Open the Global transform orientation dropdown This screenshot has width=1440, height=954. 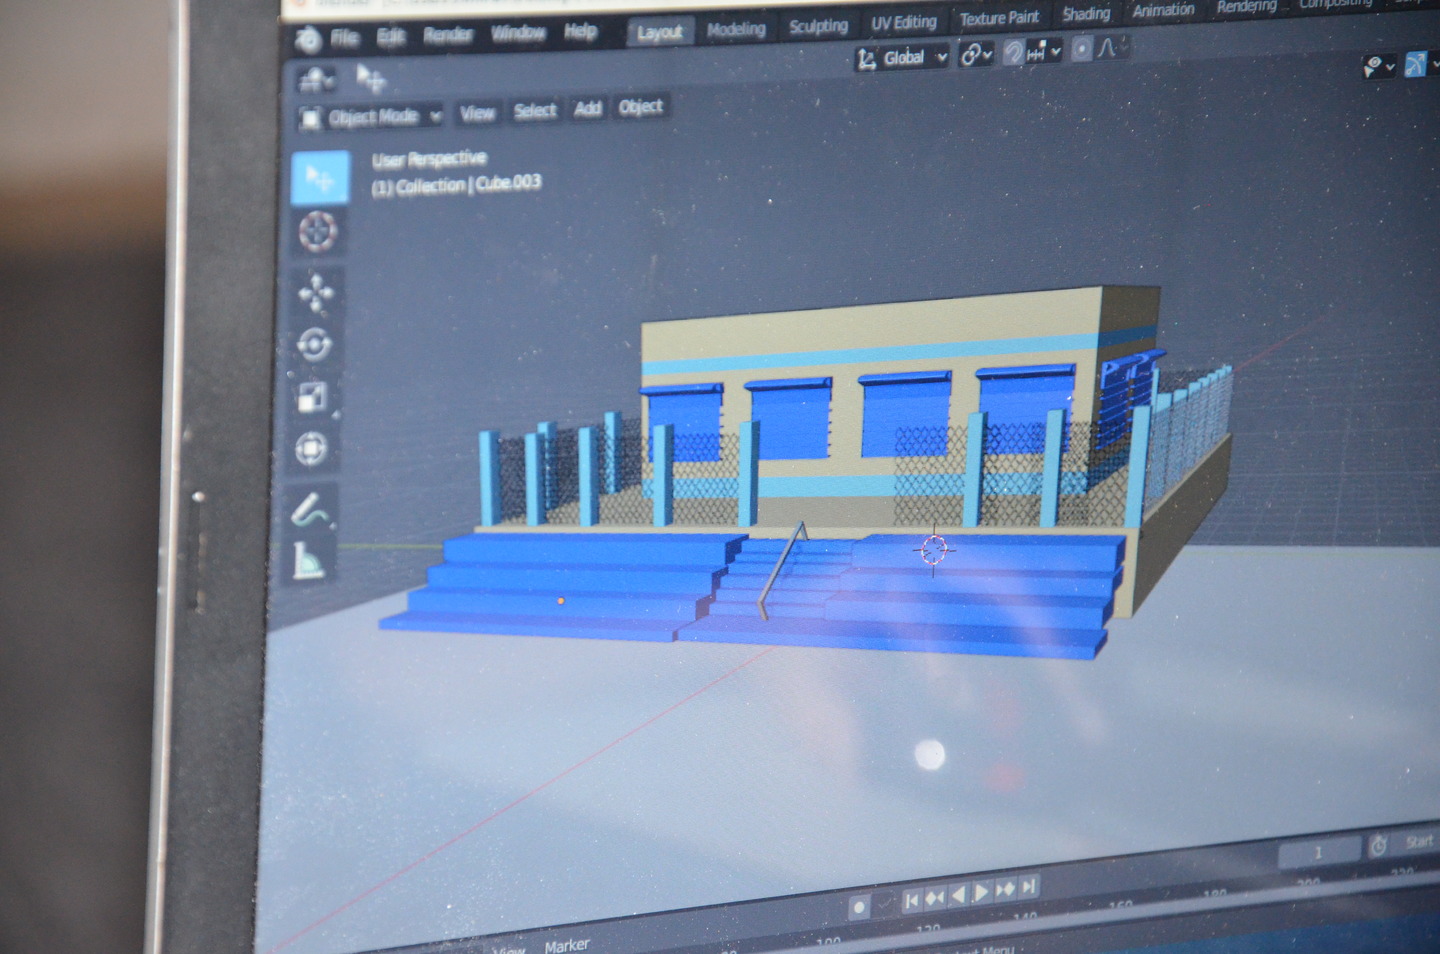pyautogui.click(x=901, y=58)
